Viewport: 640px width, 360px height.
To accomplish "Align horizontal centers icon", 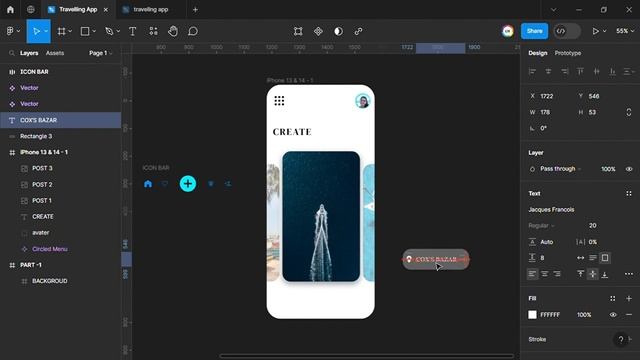I will coord(548,71).
